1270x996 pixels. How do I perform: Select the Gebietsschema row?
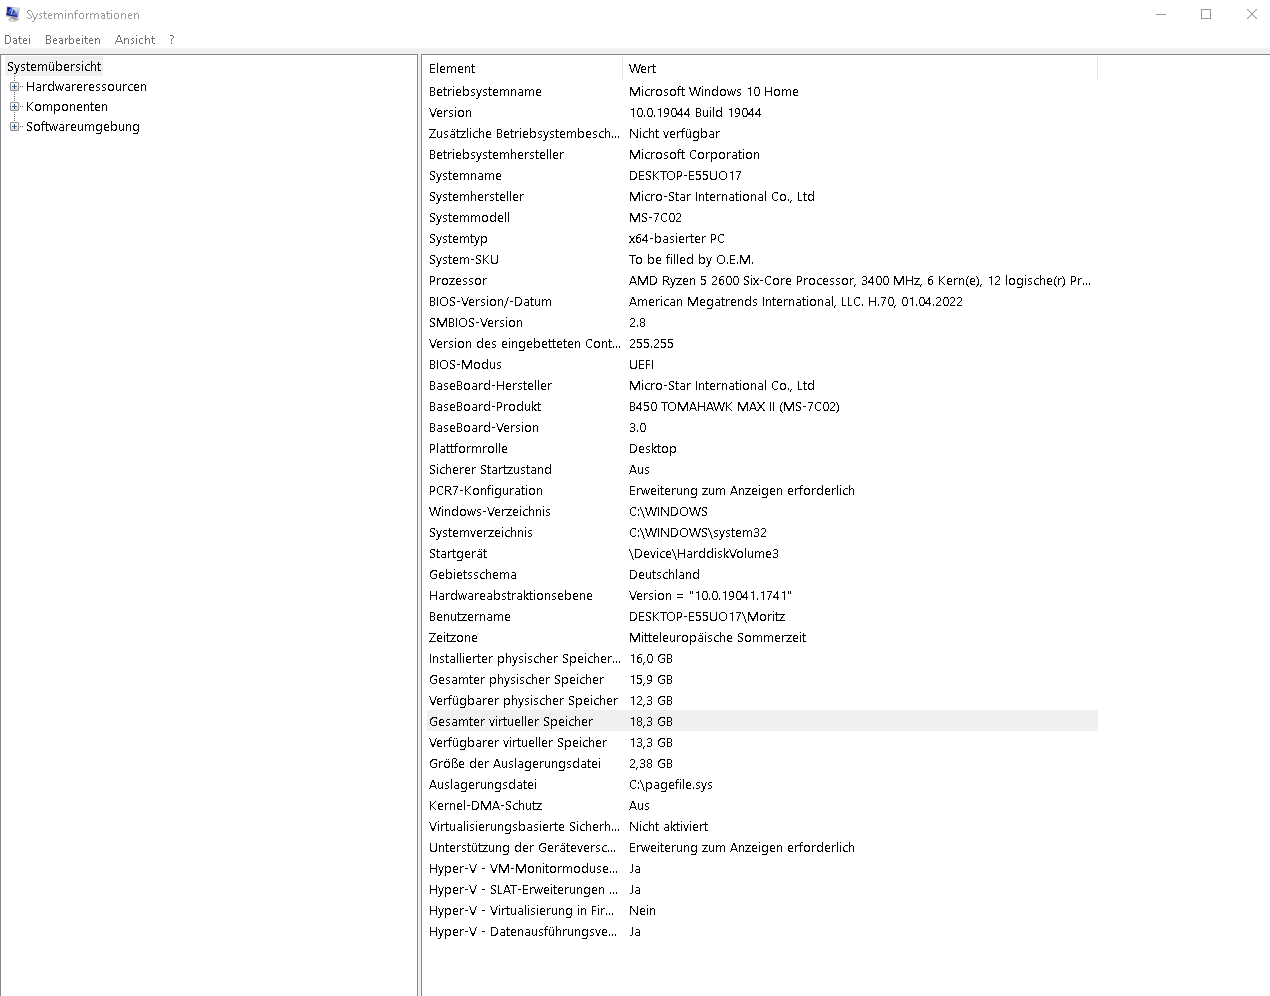(760, 575)
